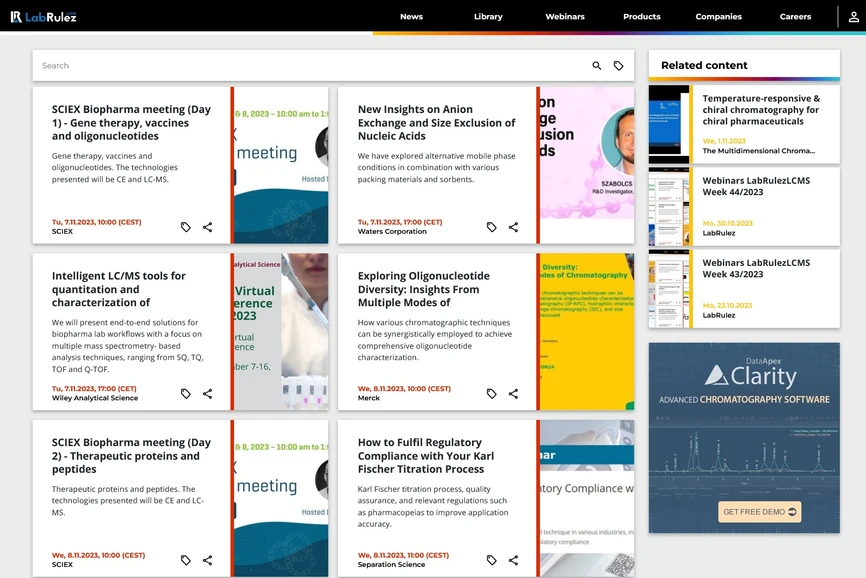
Task: Open the Products menu item
Action: [x=642, y=17]
